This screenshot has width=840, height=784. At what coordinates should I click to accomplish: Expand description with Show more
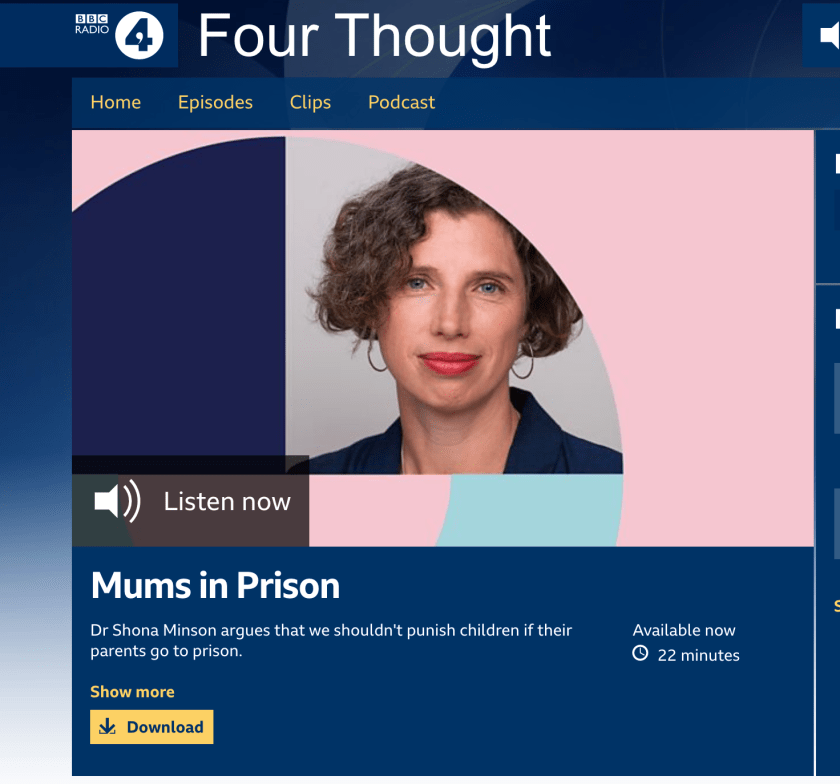[x=132, y=691]
